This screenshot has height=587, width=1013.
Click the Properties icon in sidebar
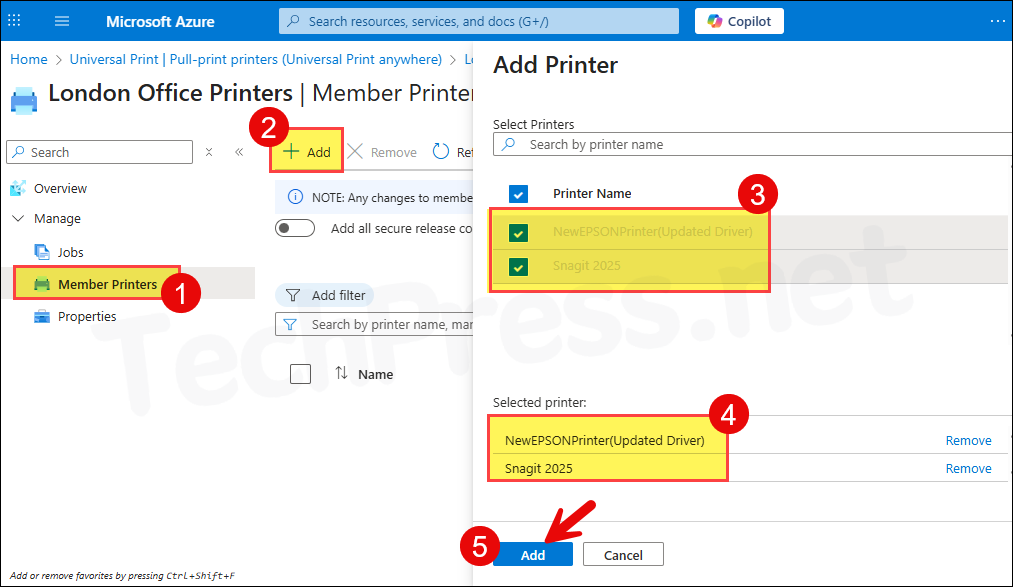tap(42, 316)
